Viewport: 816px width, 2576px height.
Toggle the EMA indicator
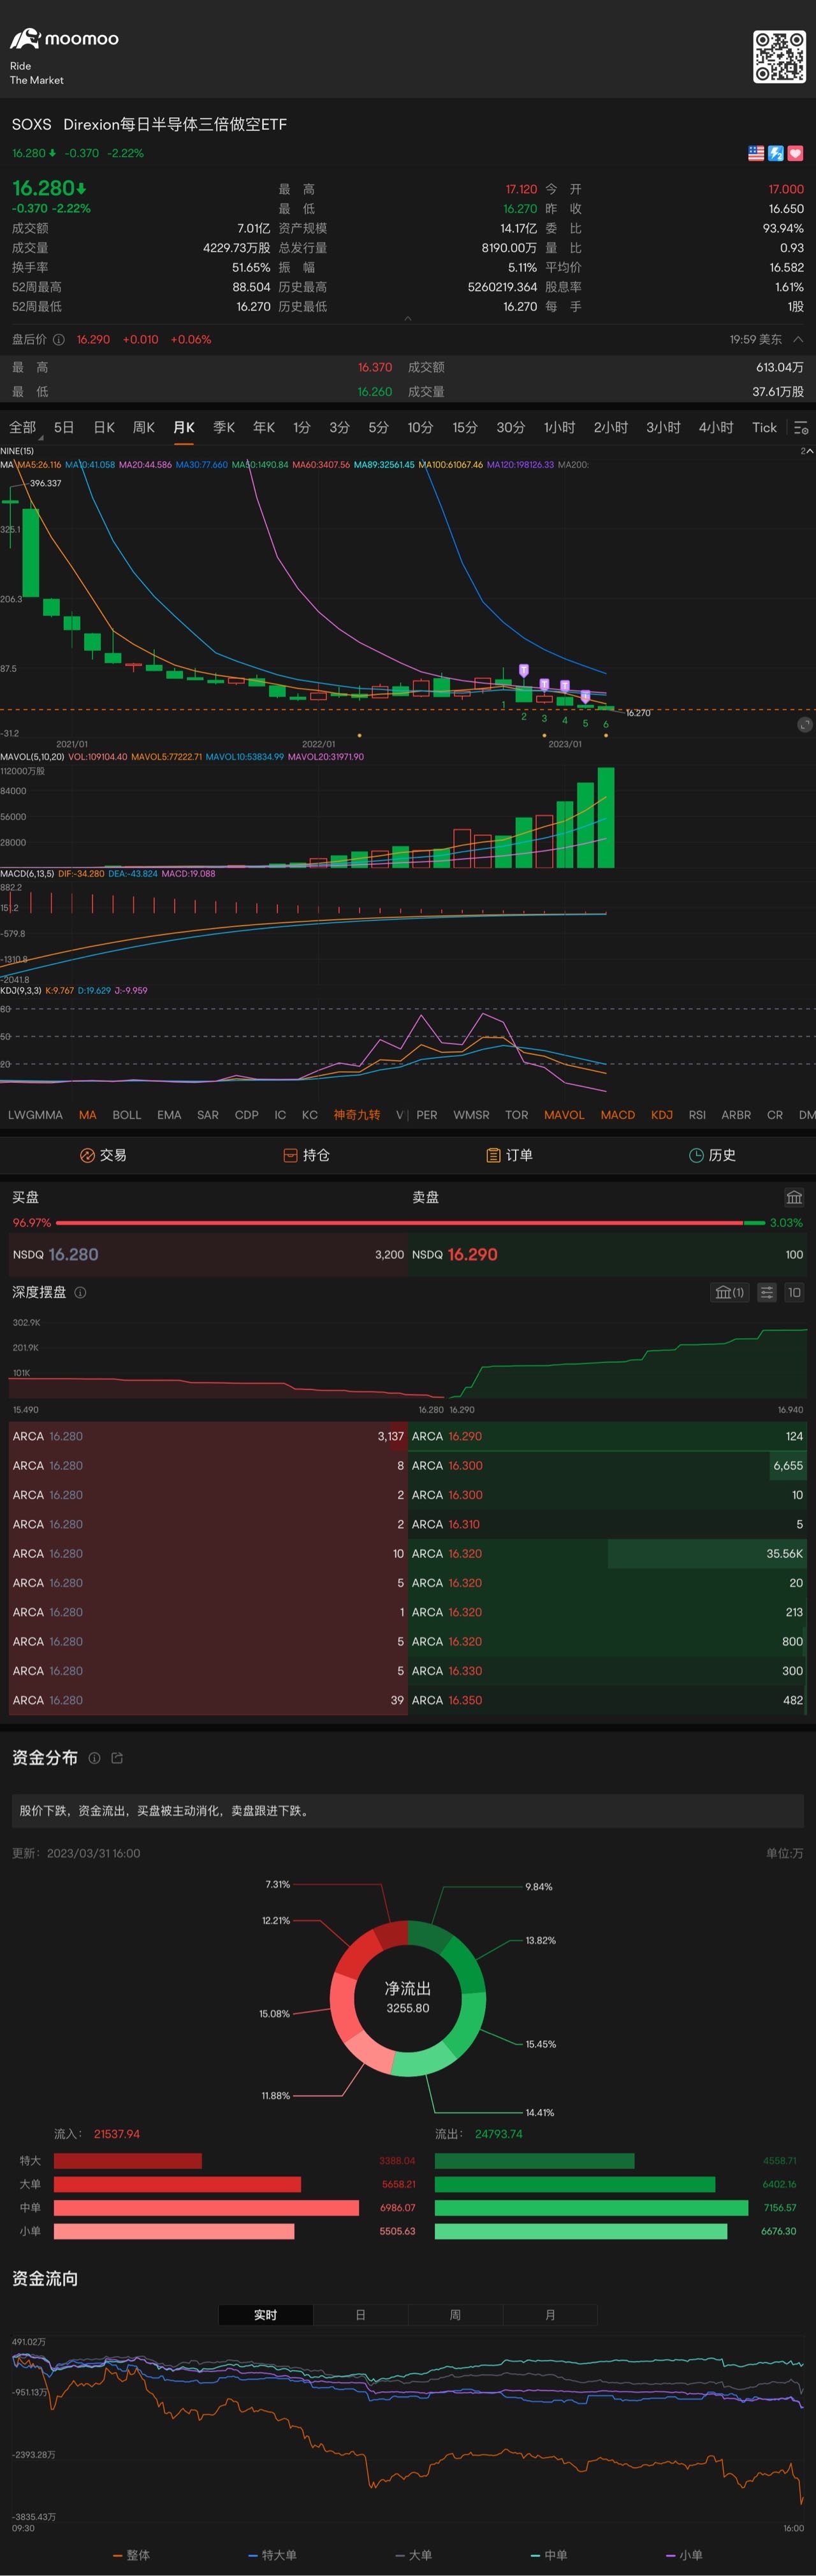point(169,1114)
